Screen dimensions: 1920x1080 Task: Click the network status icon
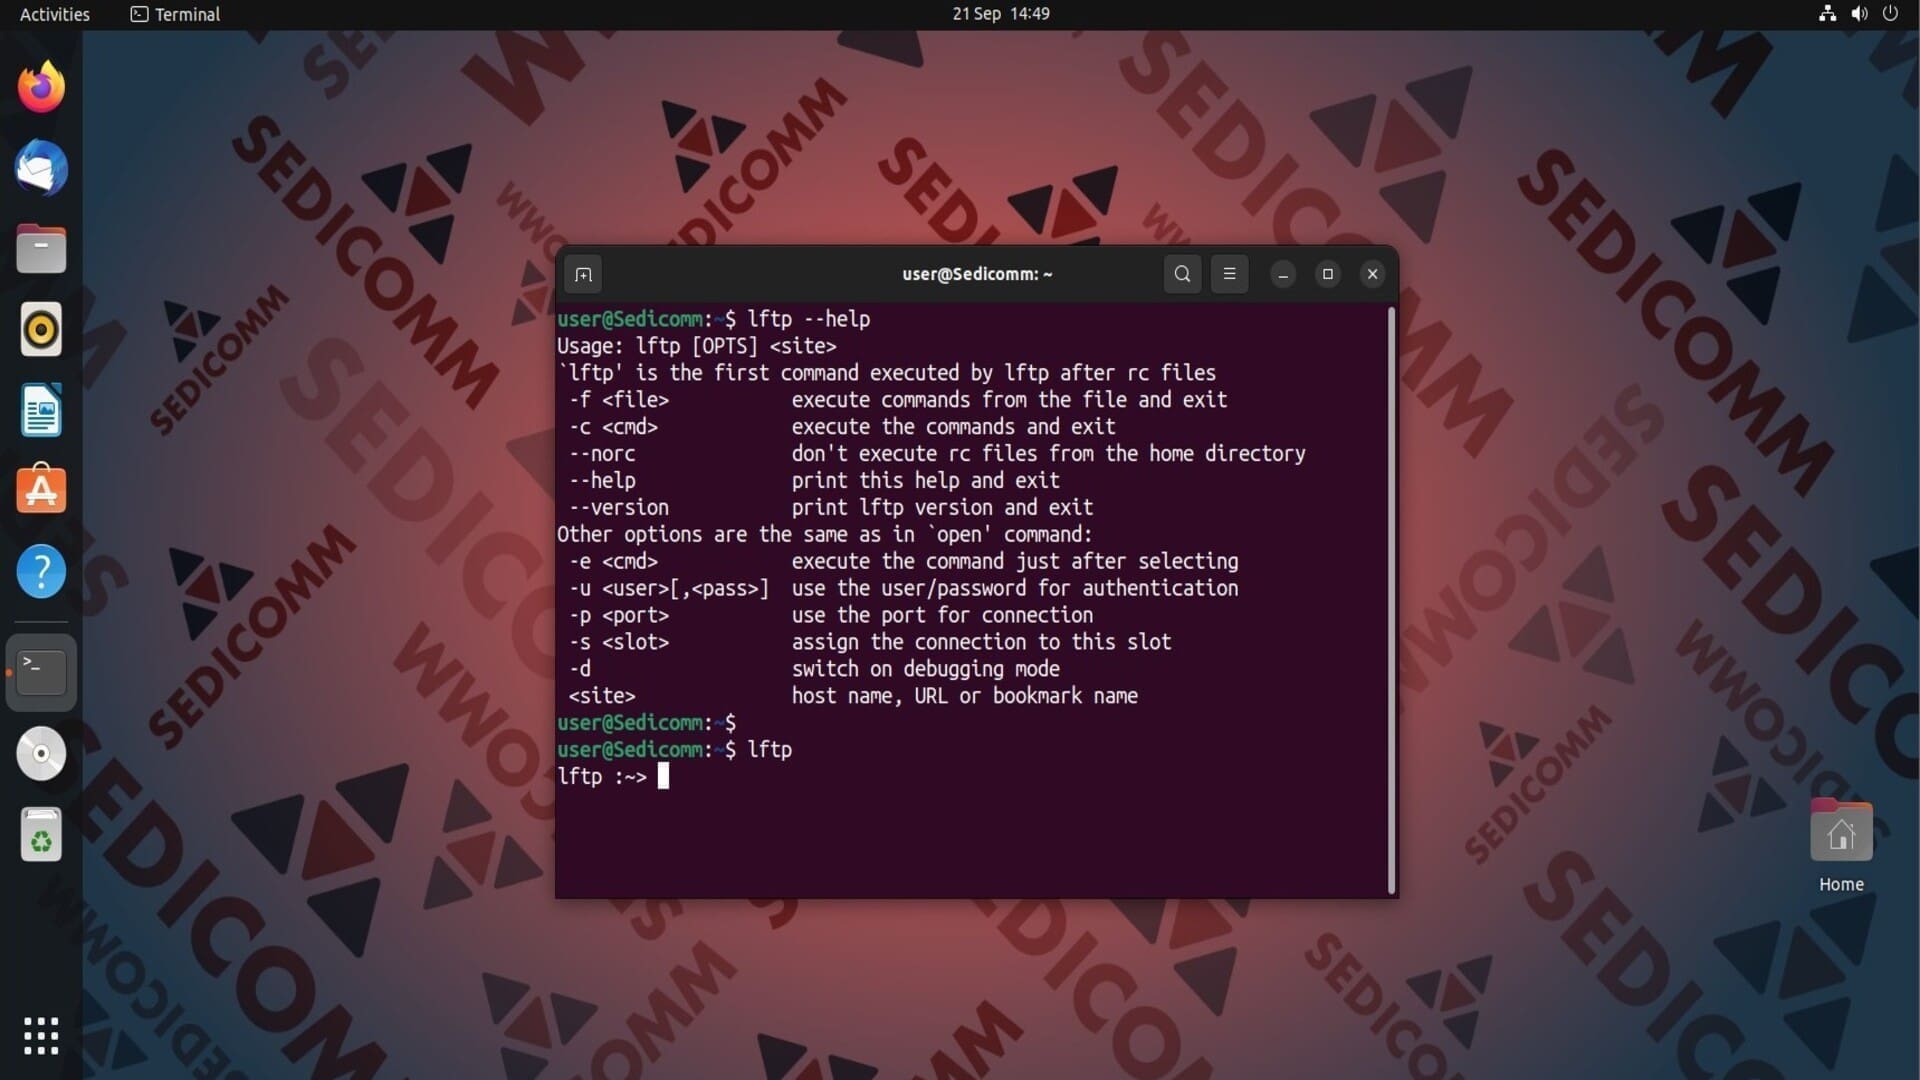(x=1827, y=14)
